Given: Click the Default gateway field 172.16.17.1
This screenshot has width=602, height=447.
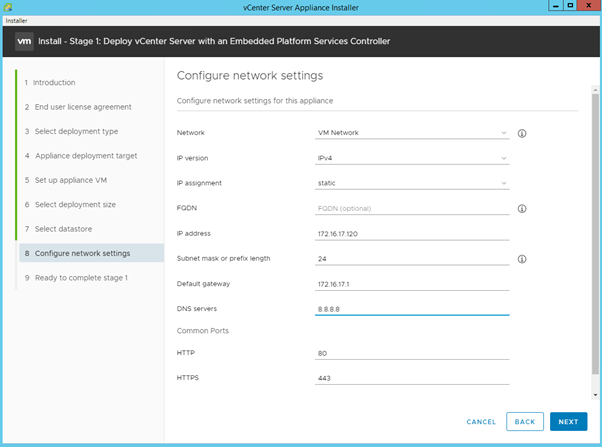Looking at the screenshot, I should pyautogui.click(x=412, y=284).
